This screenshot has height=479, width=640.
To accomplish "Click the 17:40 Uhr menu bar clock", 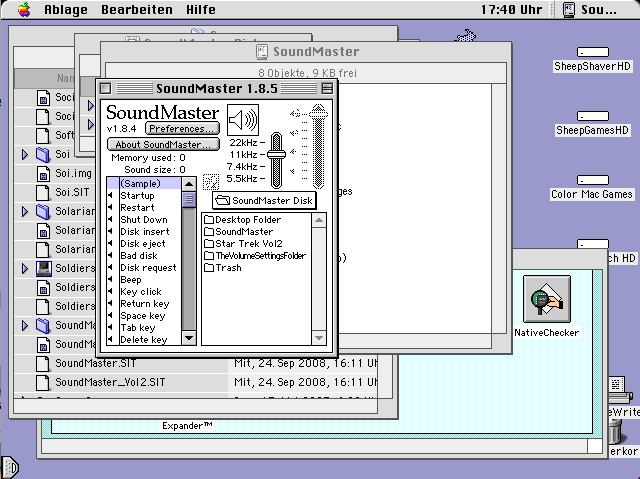I will click(x=511, y=9).
